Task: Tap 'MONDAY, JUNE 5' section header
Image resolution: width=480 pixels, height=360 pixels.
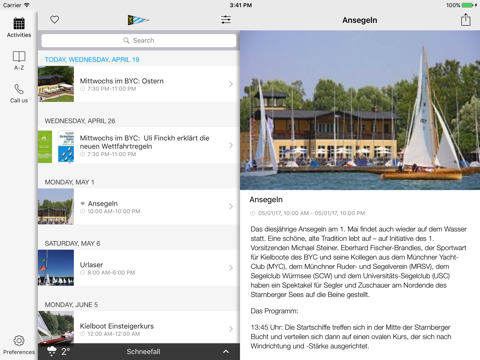Action: (71, 305)
